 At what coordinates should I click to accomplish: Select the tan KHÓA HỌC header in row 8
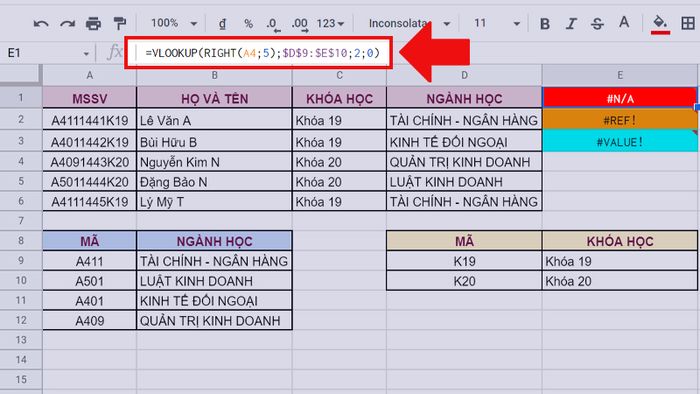tap(620, 241)
